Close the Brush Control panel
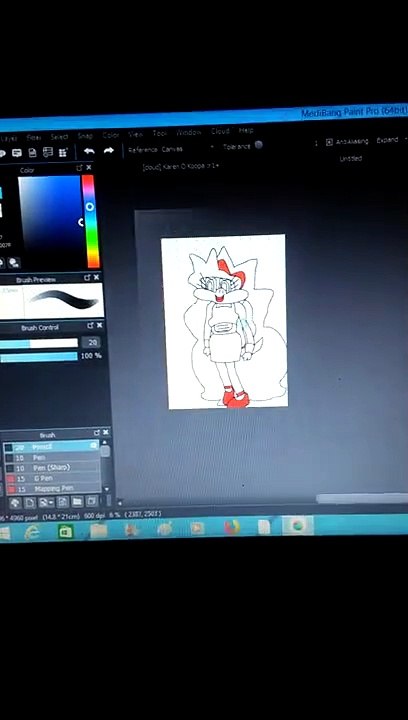The width and height of the screenshot is (408, 720). pyautogui.click(x=100, y=325)
